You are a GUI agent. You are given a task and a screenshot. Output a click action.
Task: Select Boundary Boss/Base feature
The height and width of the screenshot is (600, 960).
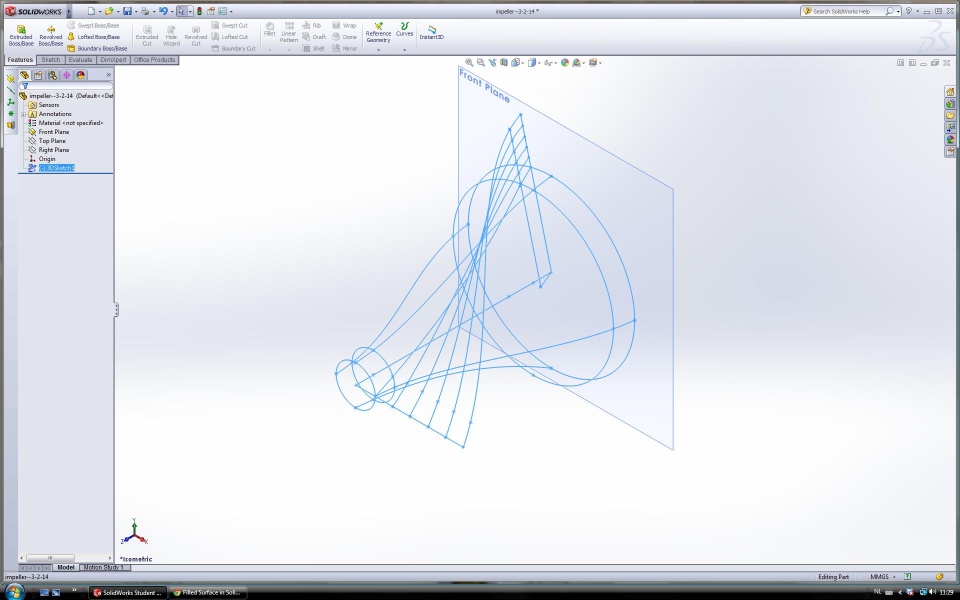coord(97,48)
